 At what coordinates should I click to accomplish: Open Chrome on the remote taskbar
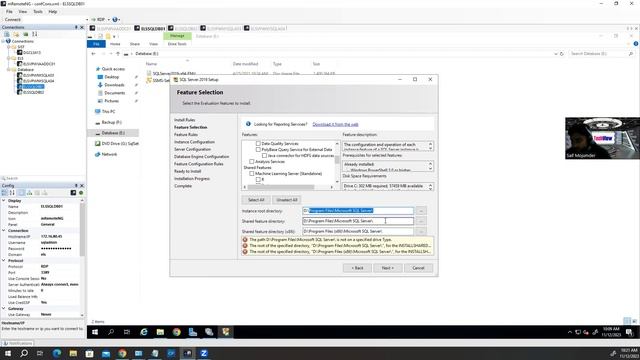(176, 332)
